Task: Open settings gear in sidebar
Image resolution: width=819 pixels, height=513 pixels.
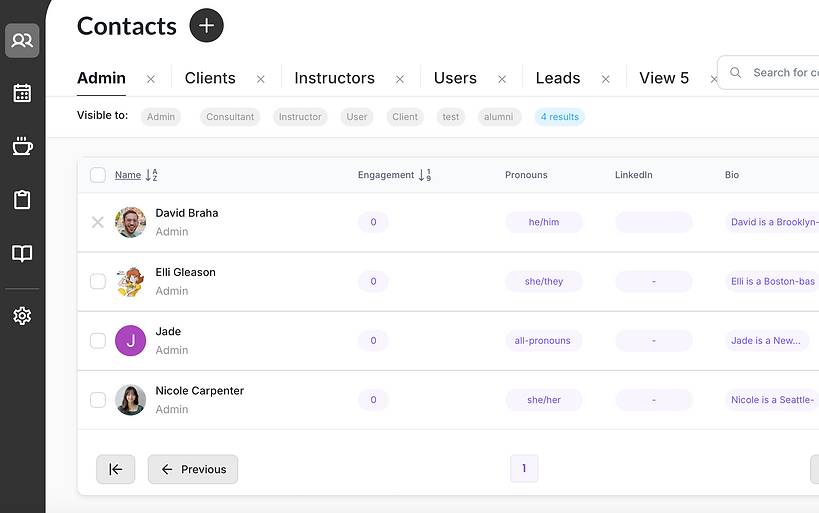Action: click(x=22, y=316)
